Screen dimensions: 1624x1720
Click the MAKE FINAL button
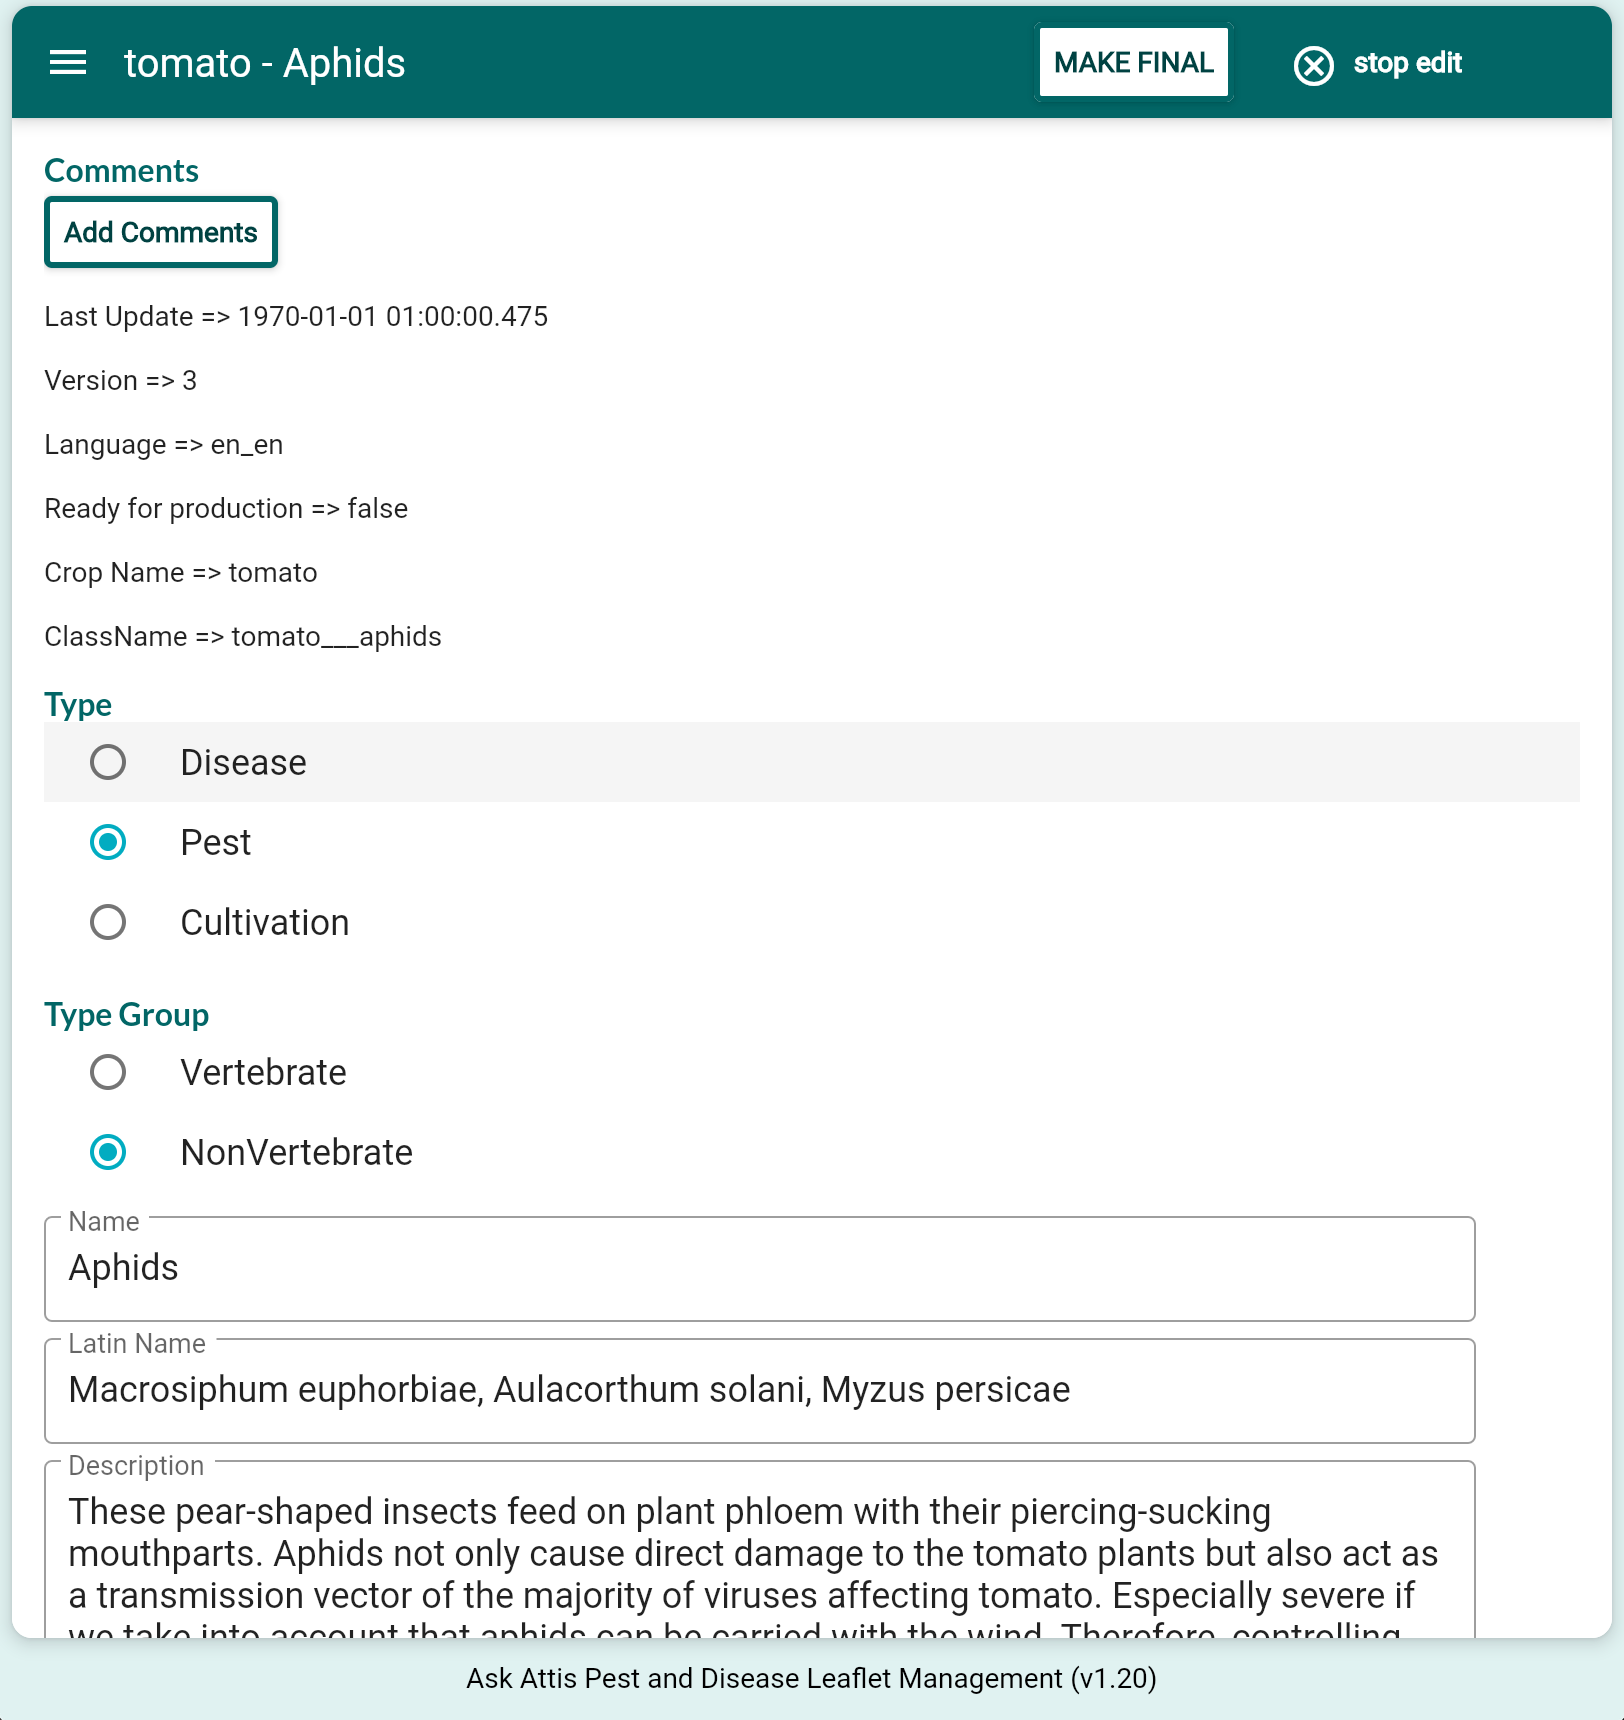[x=1134, y=63]
